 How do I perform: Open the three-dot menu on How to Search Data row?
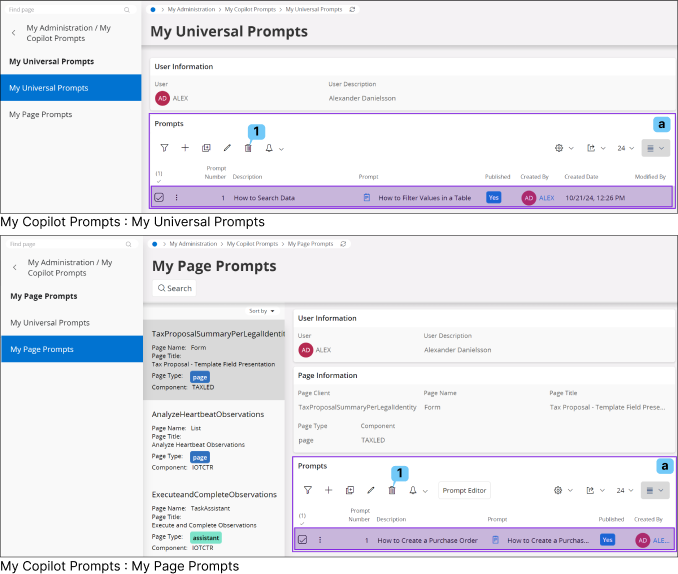pyautogui.click(x=176, y=198)
